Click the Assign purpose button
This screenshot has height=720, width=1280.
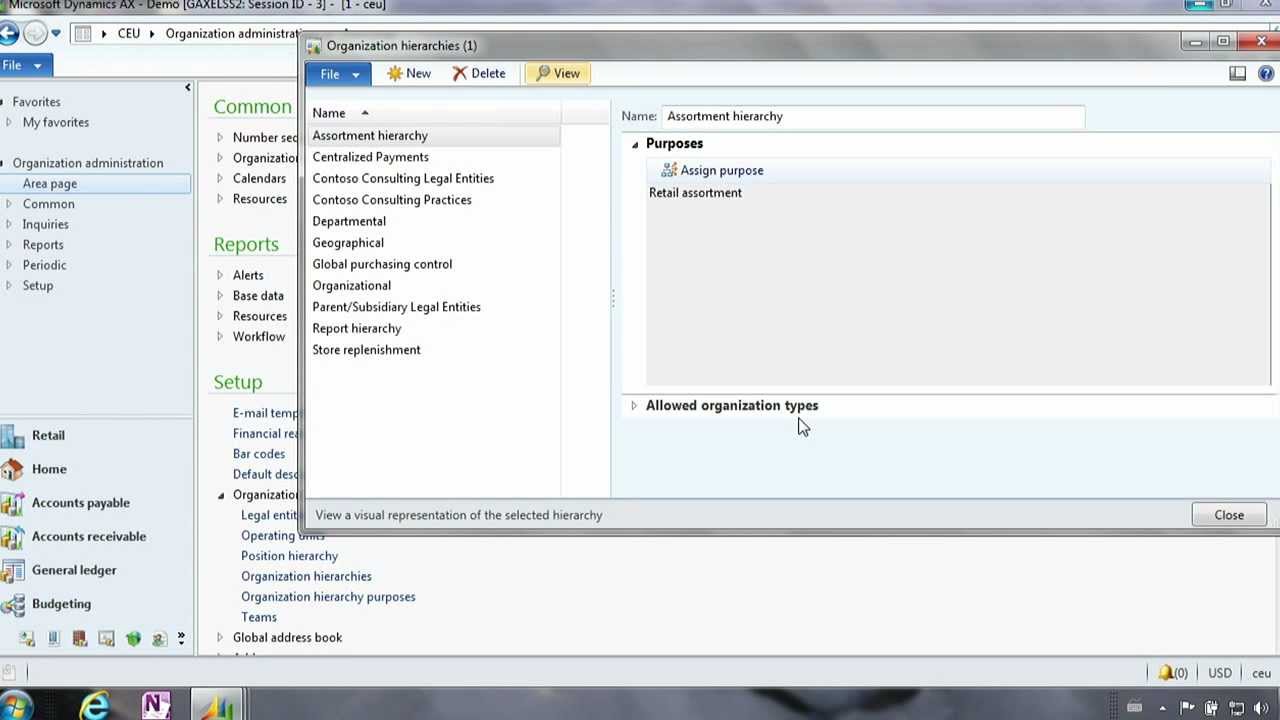tap(712, 170)
